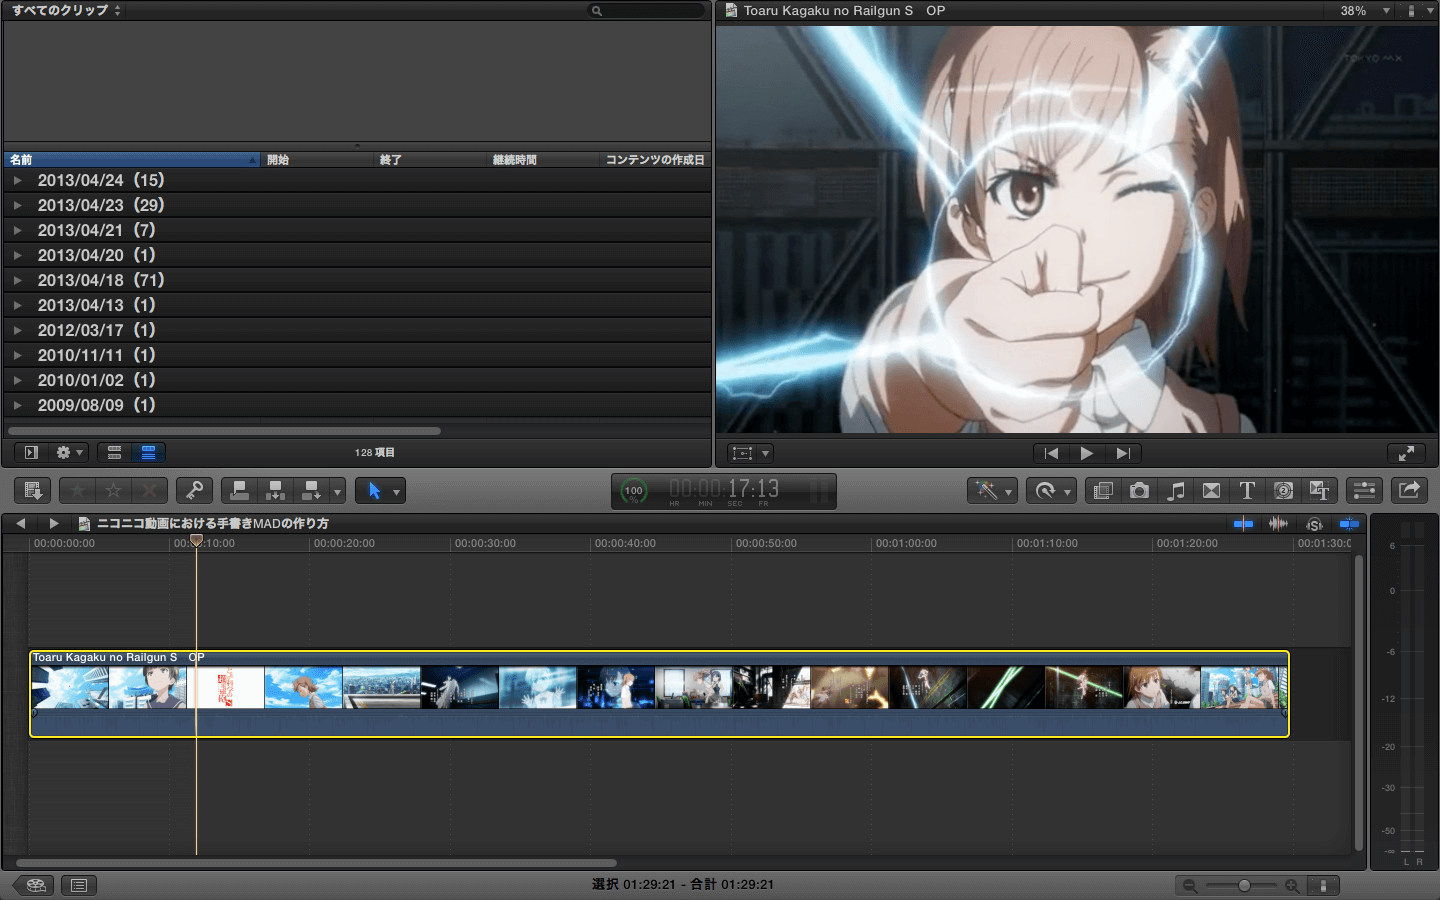Image resolution: width=1440 pixels, height=900 pixels.
Task: Click the unrate outline star icon
Action: click(114, 491)
